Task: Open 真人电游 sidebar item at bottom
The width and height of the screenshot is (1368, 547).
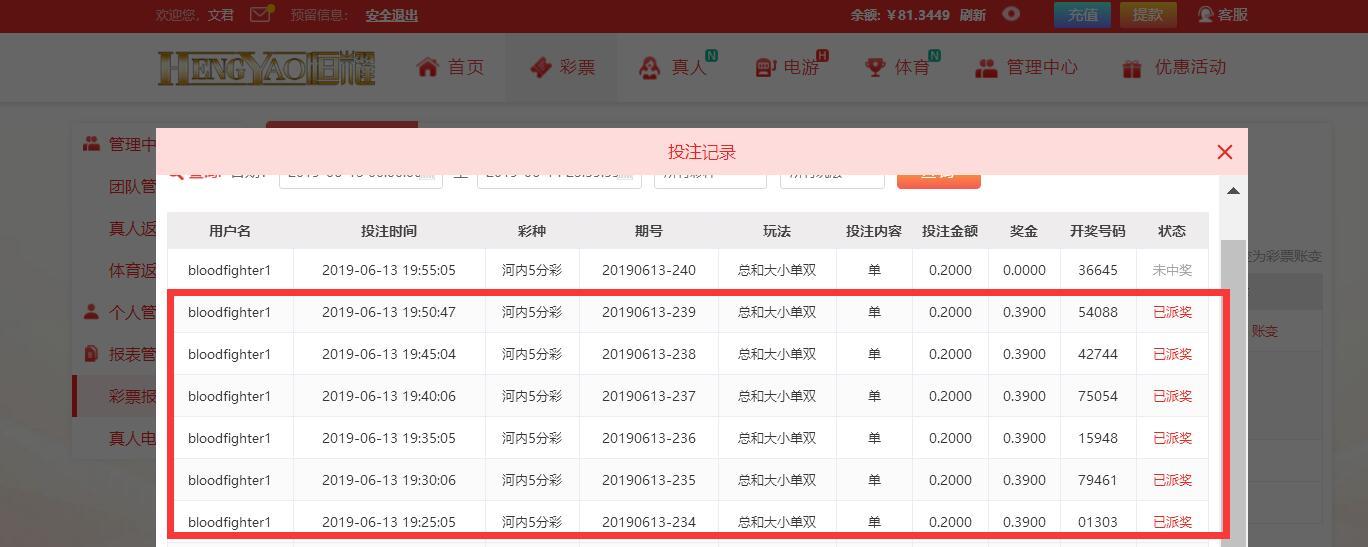Action: (x=132, y=438)
